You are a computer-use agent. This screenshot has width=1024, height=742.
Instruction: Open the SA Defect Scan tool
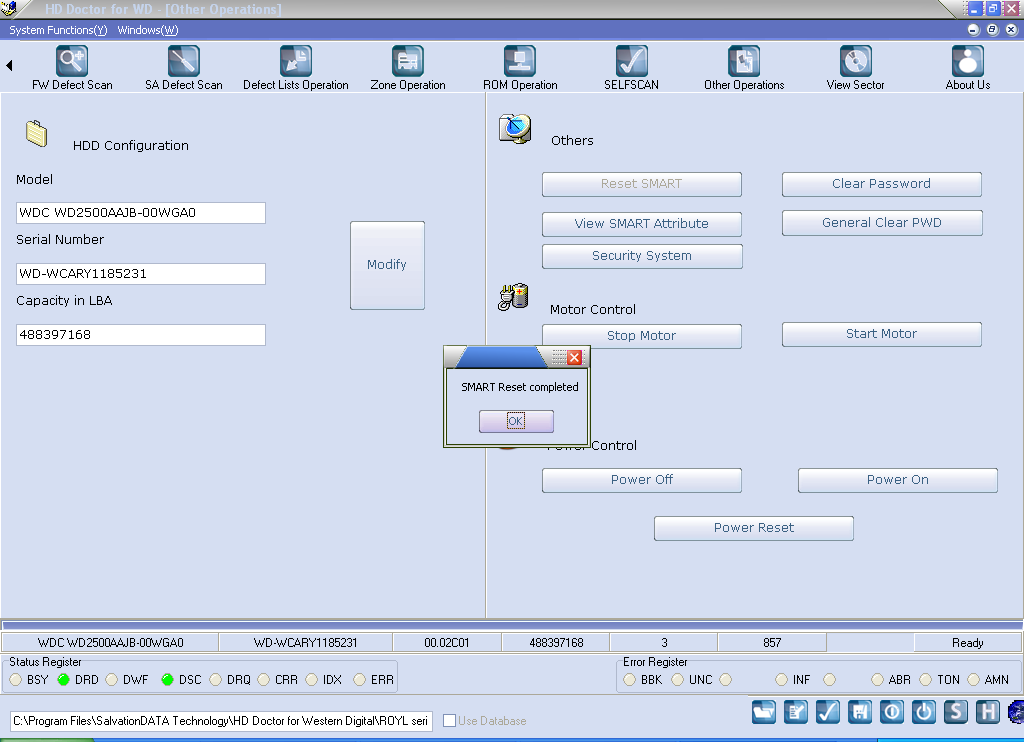click(x=184, y=68)
